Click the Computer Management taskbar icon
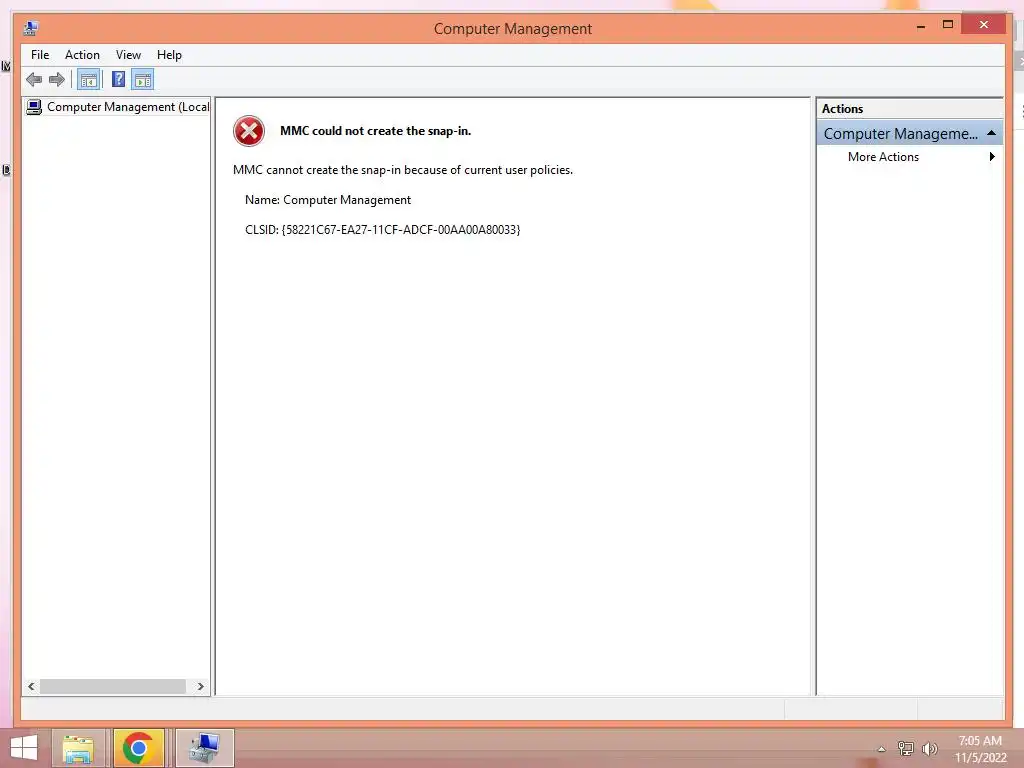The image size is (1024, 768). pos(204,748)
